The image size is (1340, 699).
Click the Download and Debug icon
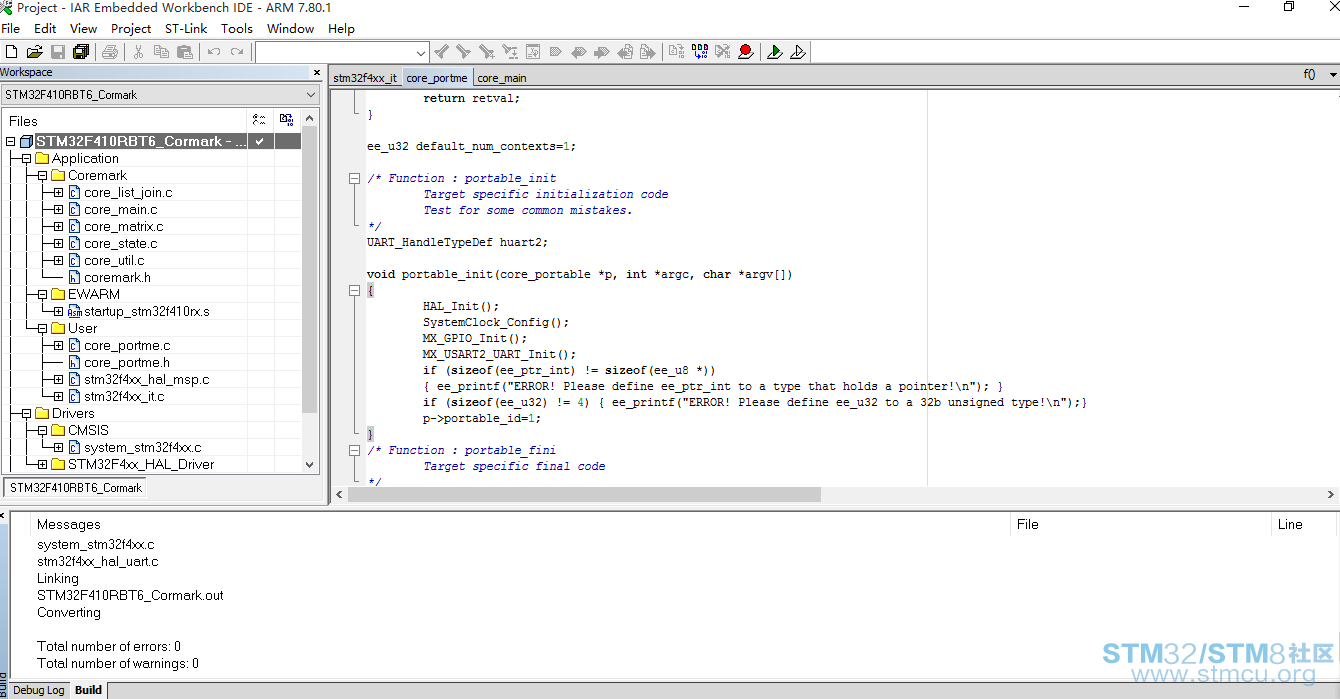pos(775,52)
